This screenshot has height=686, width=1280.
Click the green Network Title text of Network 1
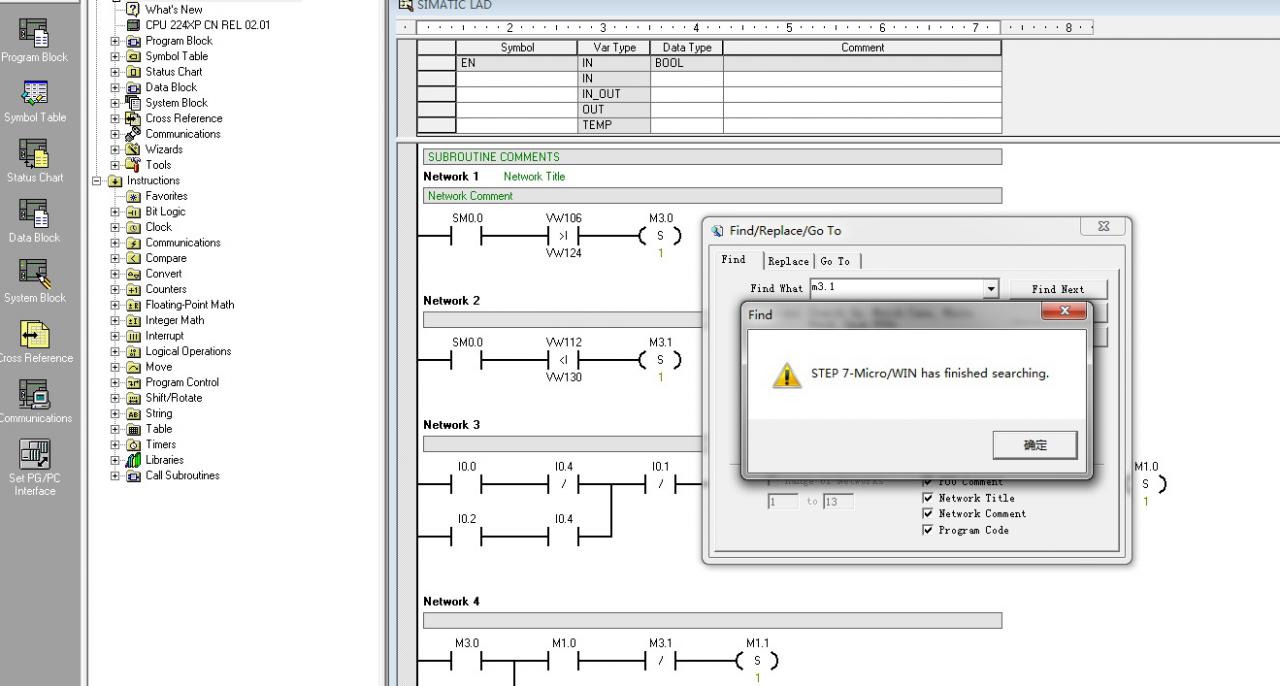coord(534,176)
